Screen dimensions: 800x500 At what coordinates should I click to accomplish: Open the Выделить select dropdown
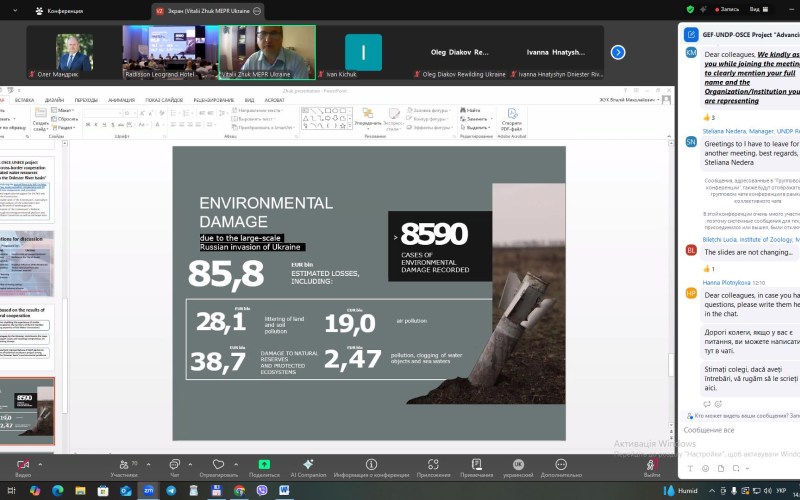coord(475,128)
